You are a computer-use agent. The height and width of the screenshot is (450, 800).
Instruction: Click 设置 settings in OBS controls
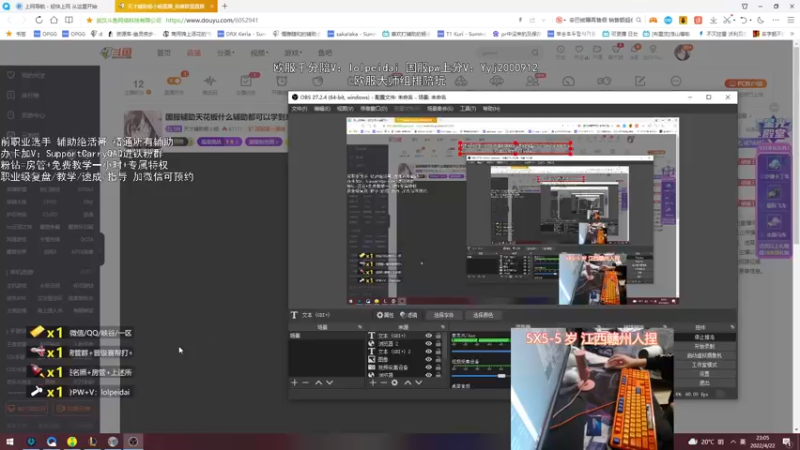705,373
